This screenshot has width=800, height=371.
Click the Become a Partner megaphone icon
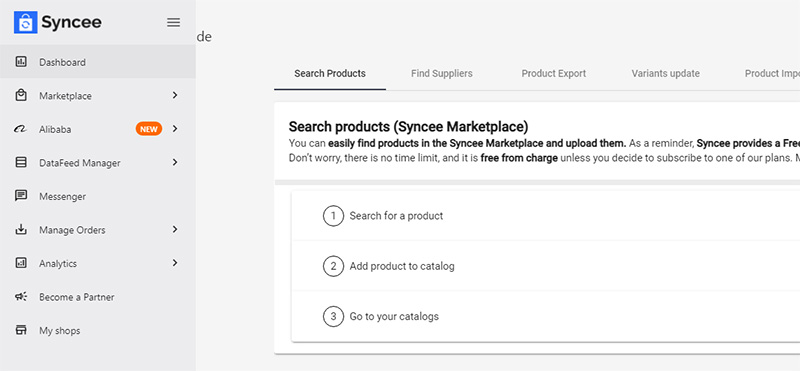tap(21, 297)
